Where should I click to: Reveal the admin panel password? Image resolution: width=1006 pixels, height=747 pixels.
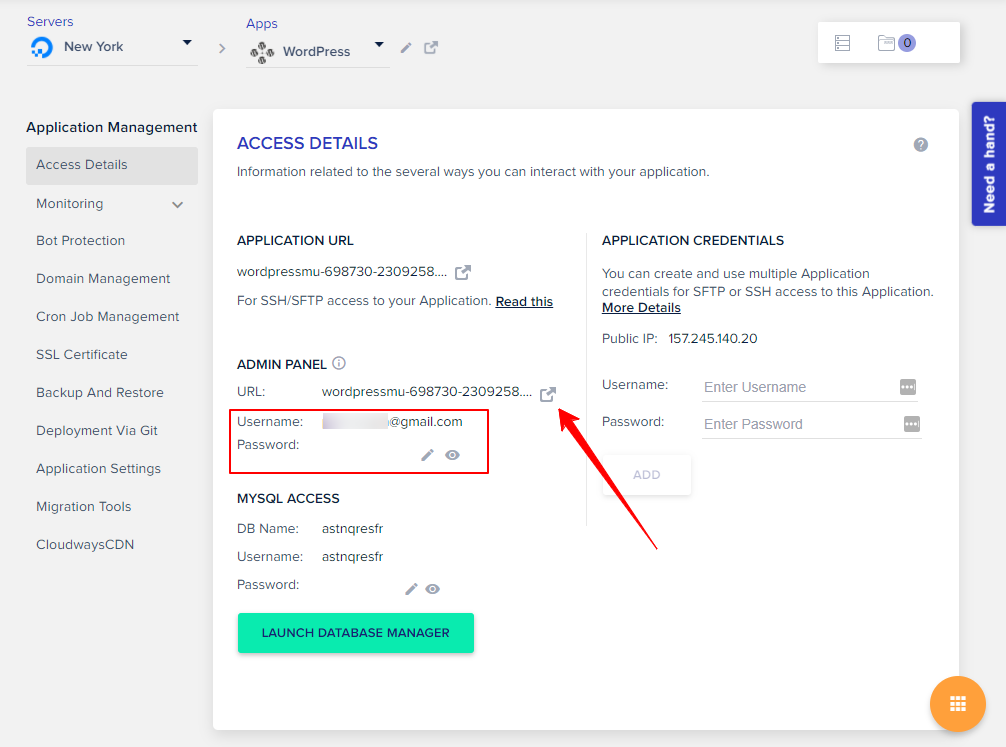452,455
